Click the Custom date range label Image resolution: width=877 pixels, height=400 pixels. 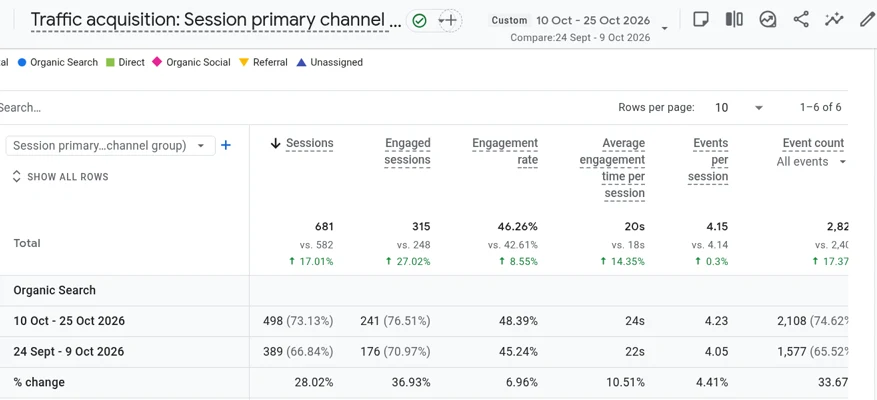pyautogui.click(x=509, y=20)
